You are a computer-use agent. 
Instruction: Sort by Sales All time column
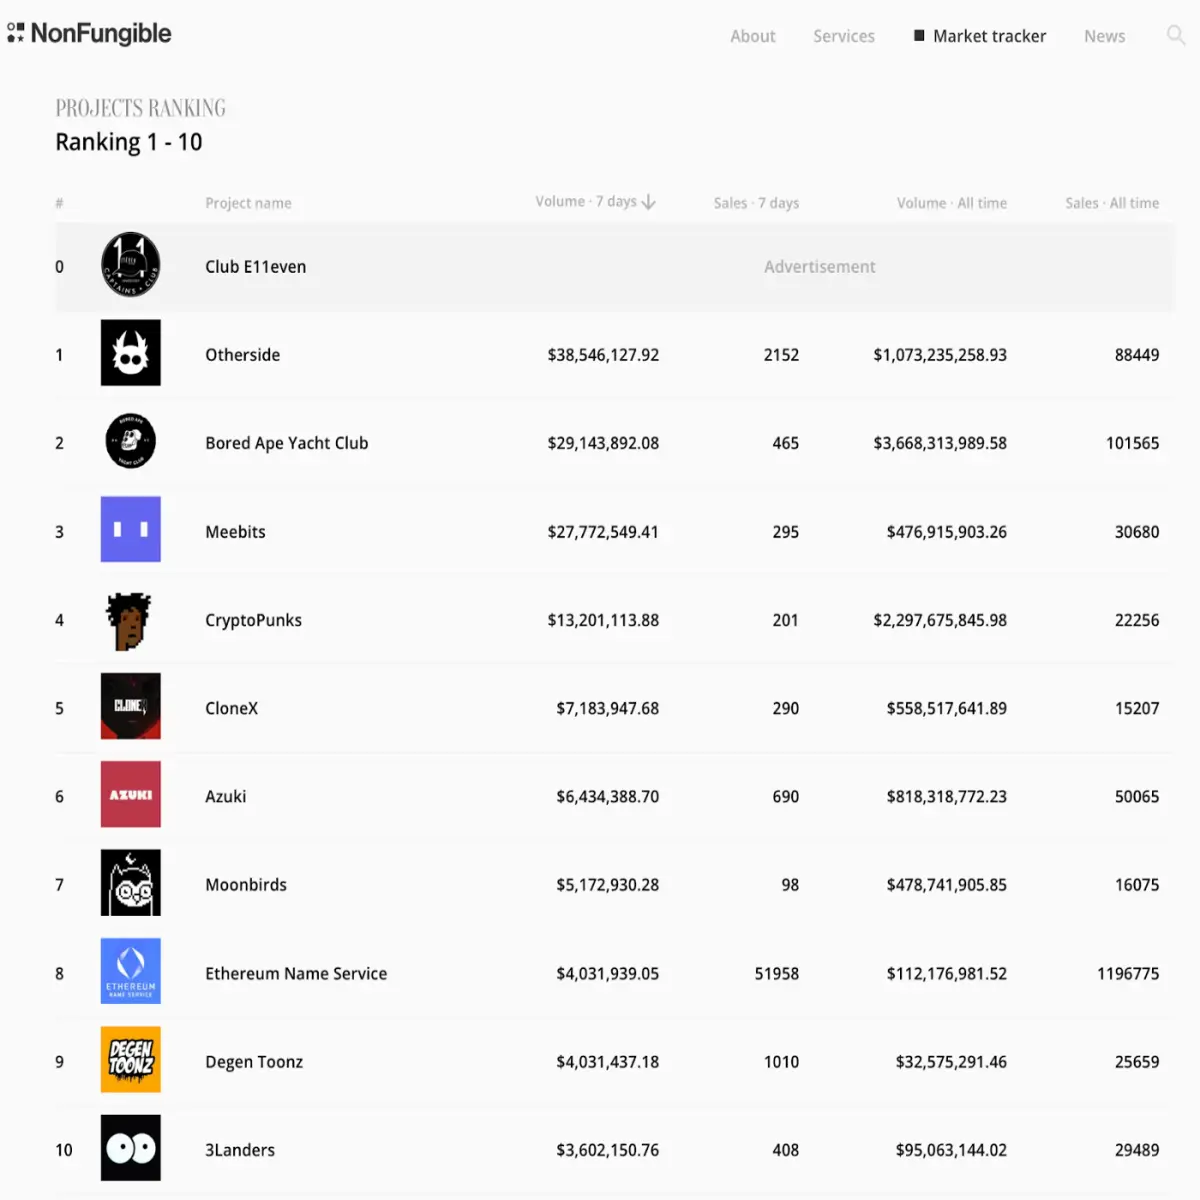click(1112, 203)
